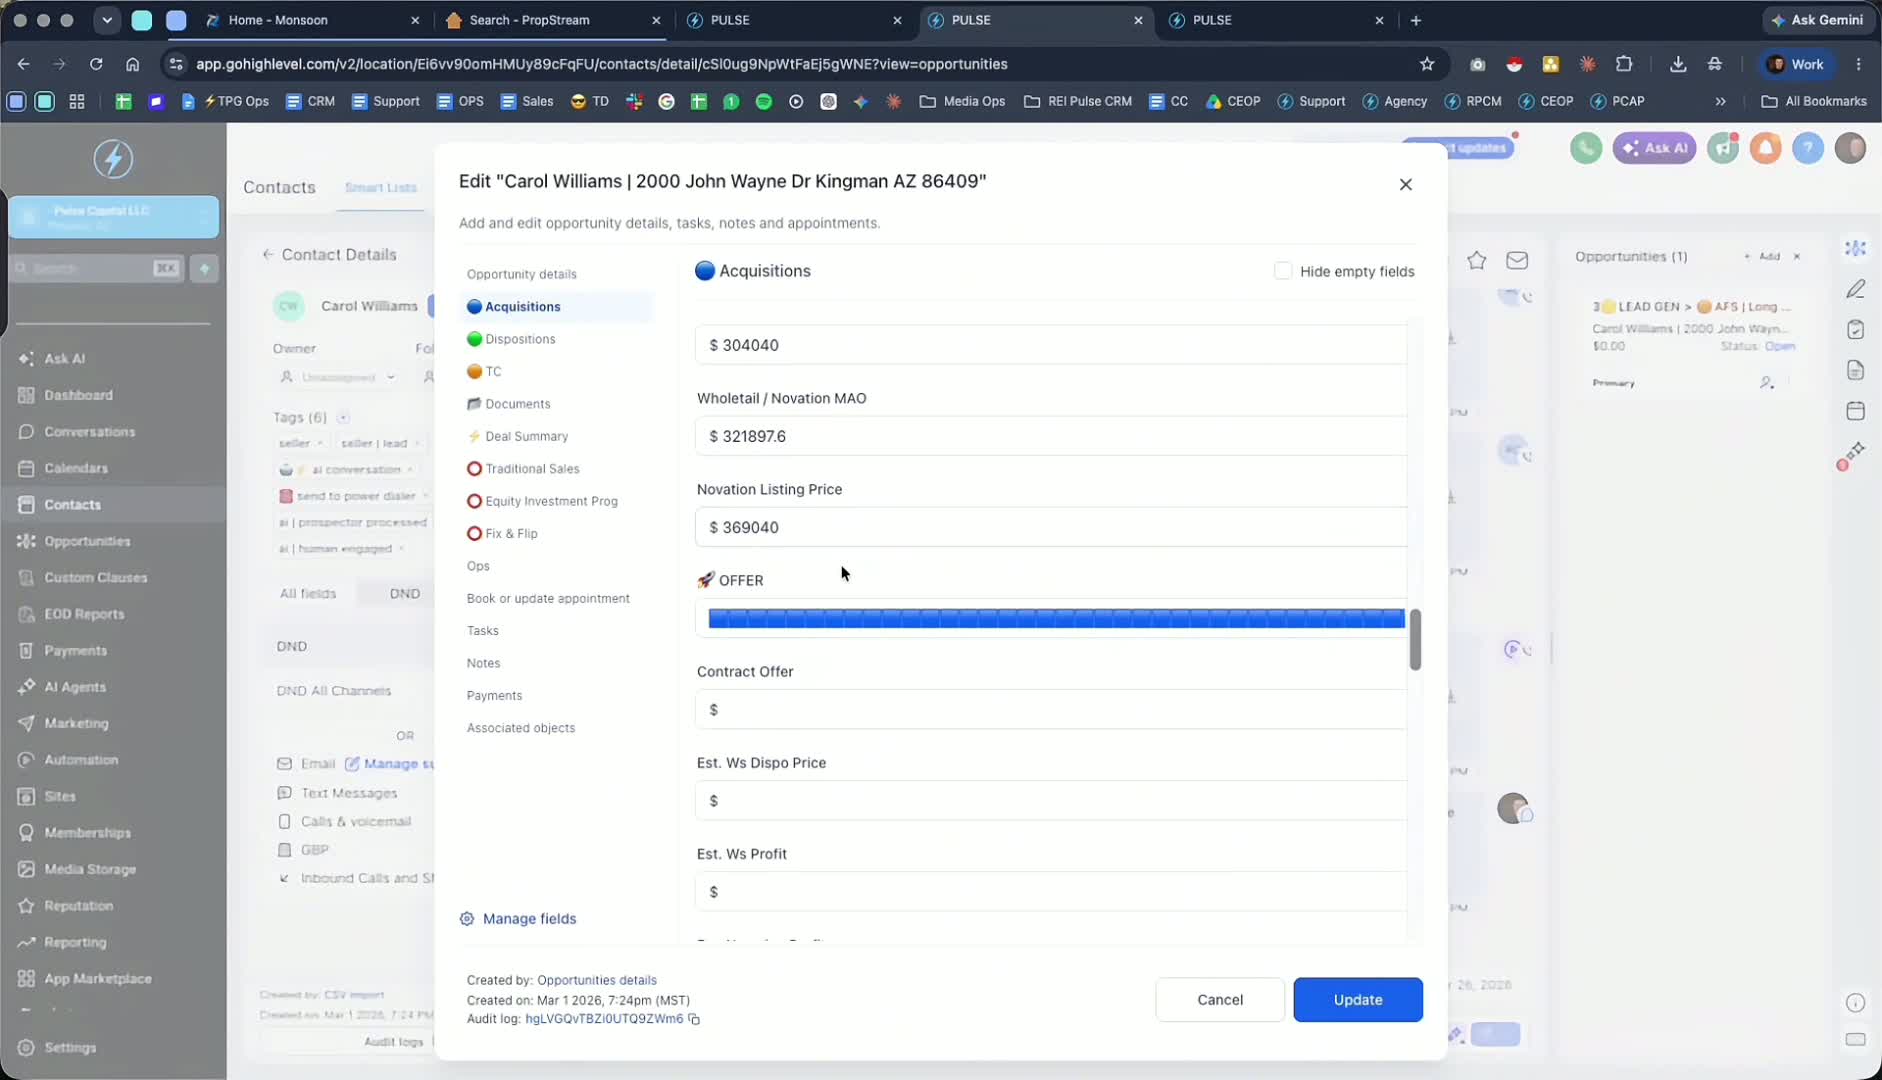Go back to Contact Details arrow
Image resolution: width=1882 pixels, height=1080 pixels.
267,254
